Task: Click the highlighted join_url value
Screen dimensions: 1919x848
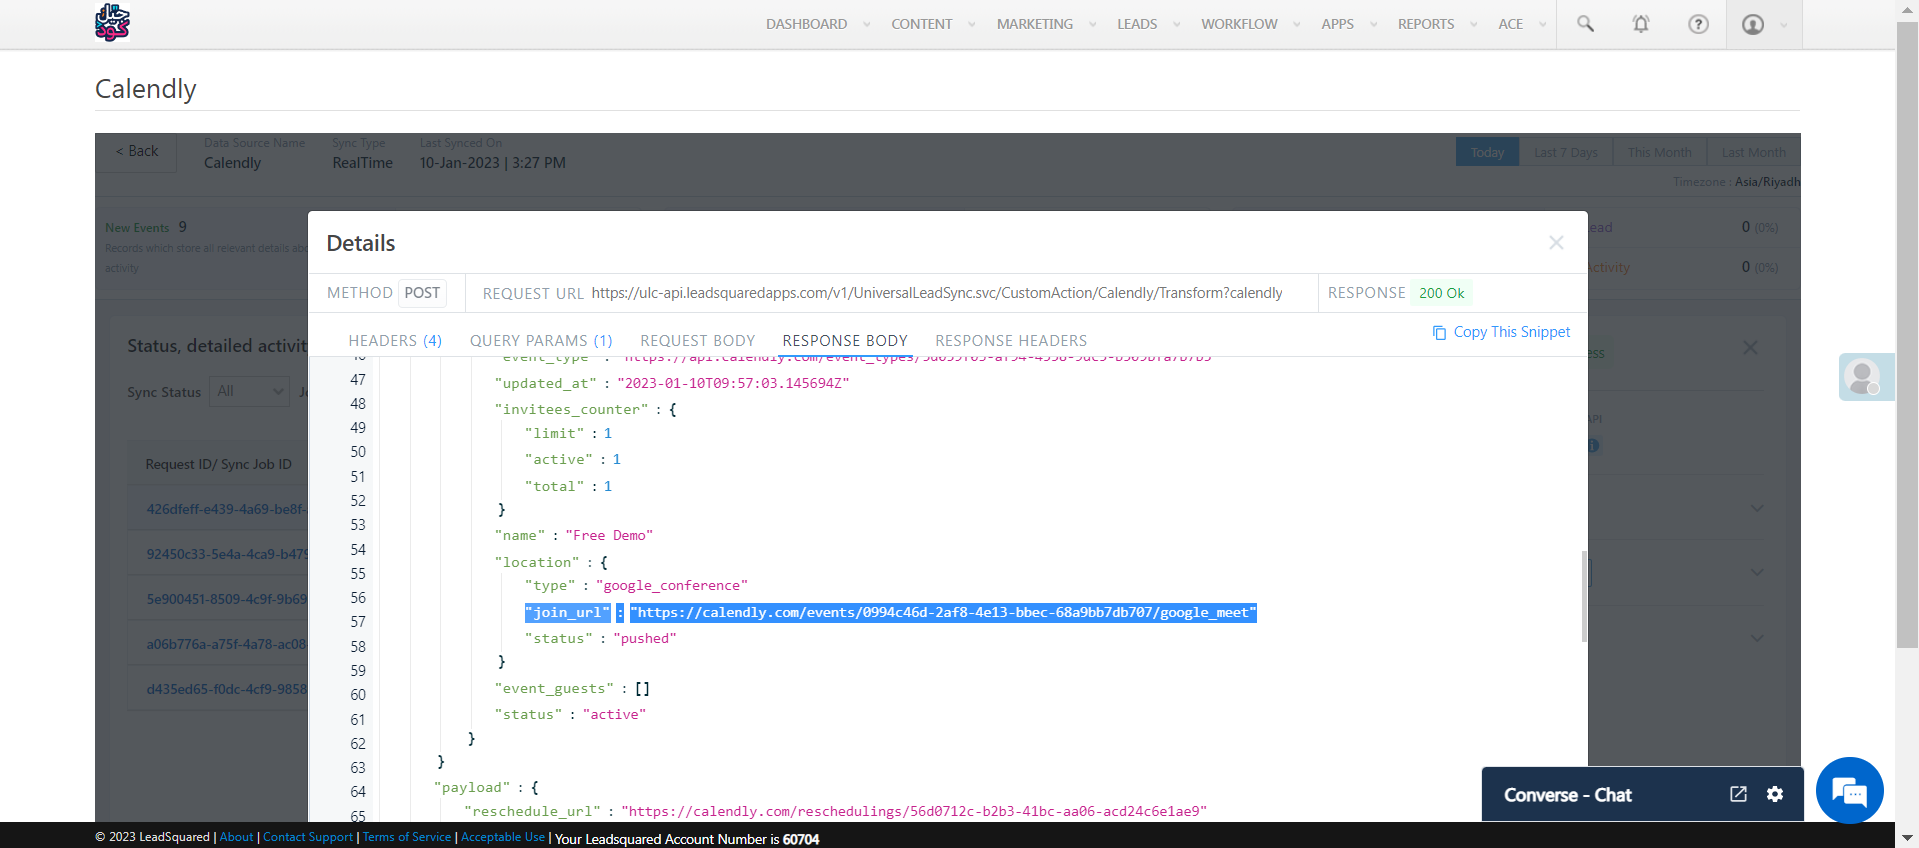Action: [x=942, y=613]
